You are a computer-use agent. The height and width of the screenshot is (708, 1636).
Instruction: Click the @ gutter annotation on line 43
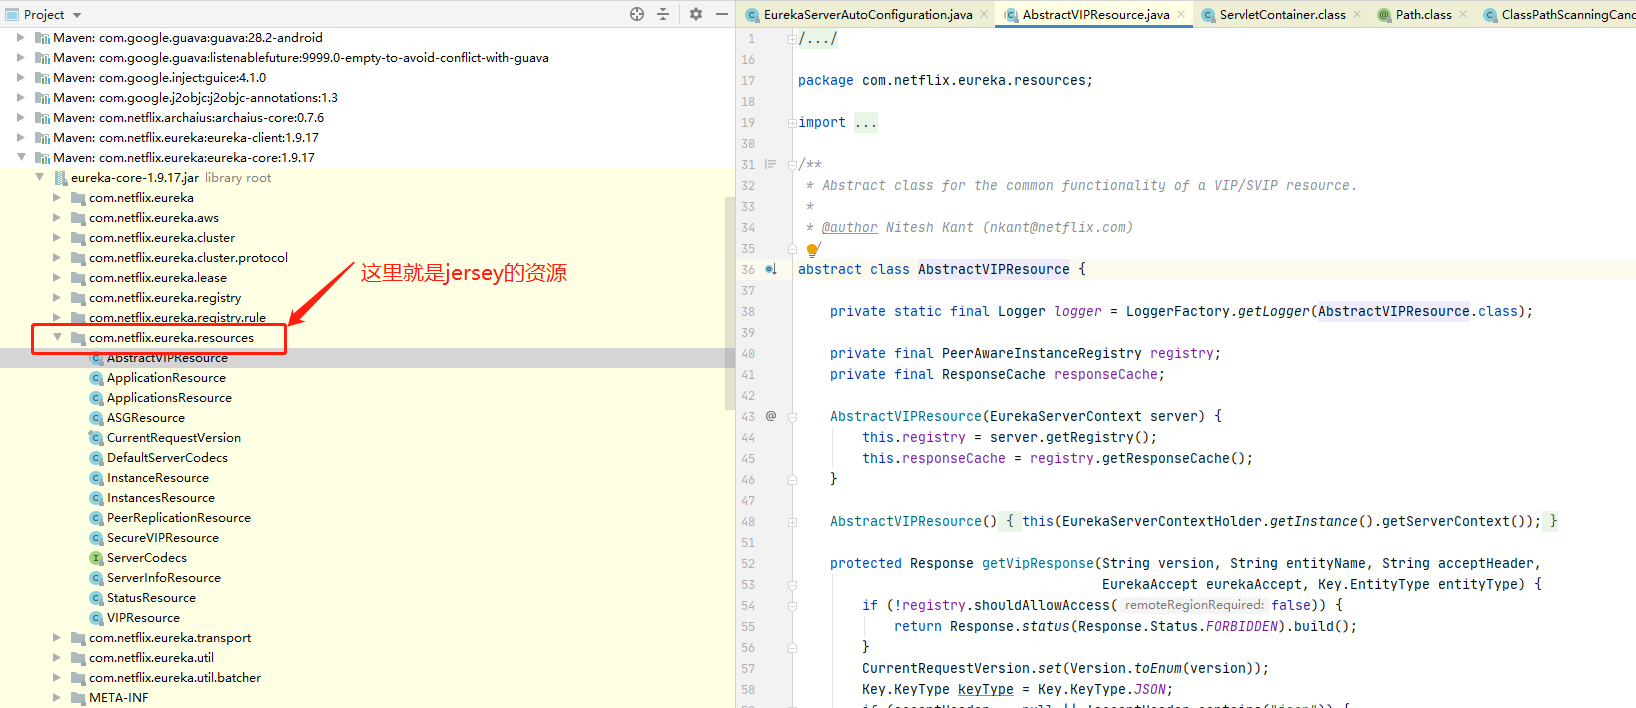[771, 416]
